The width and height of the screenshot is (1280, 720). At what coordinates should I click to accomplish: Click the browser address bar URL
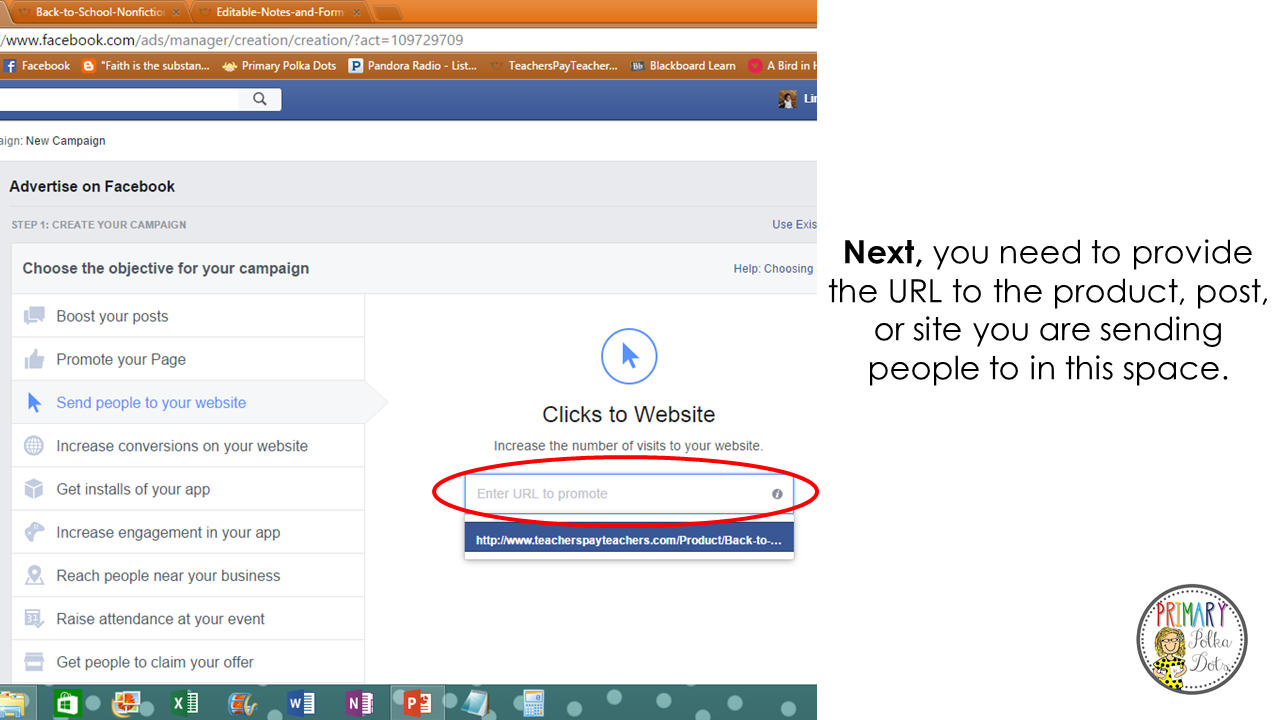232,40
